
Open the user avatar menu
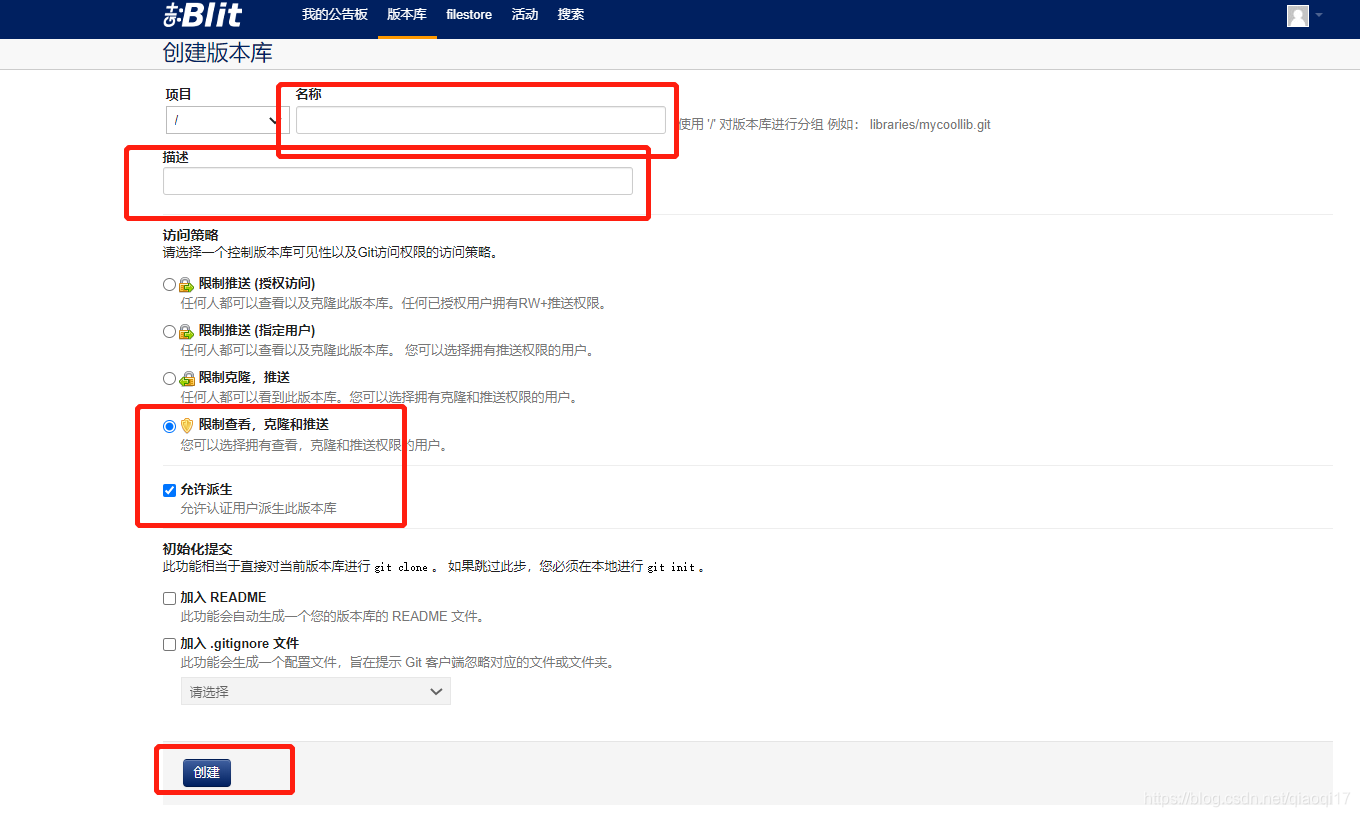pos(1297,15)
